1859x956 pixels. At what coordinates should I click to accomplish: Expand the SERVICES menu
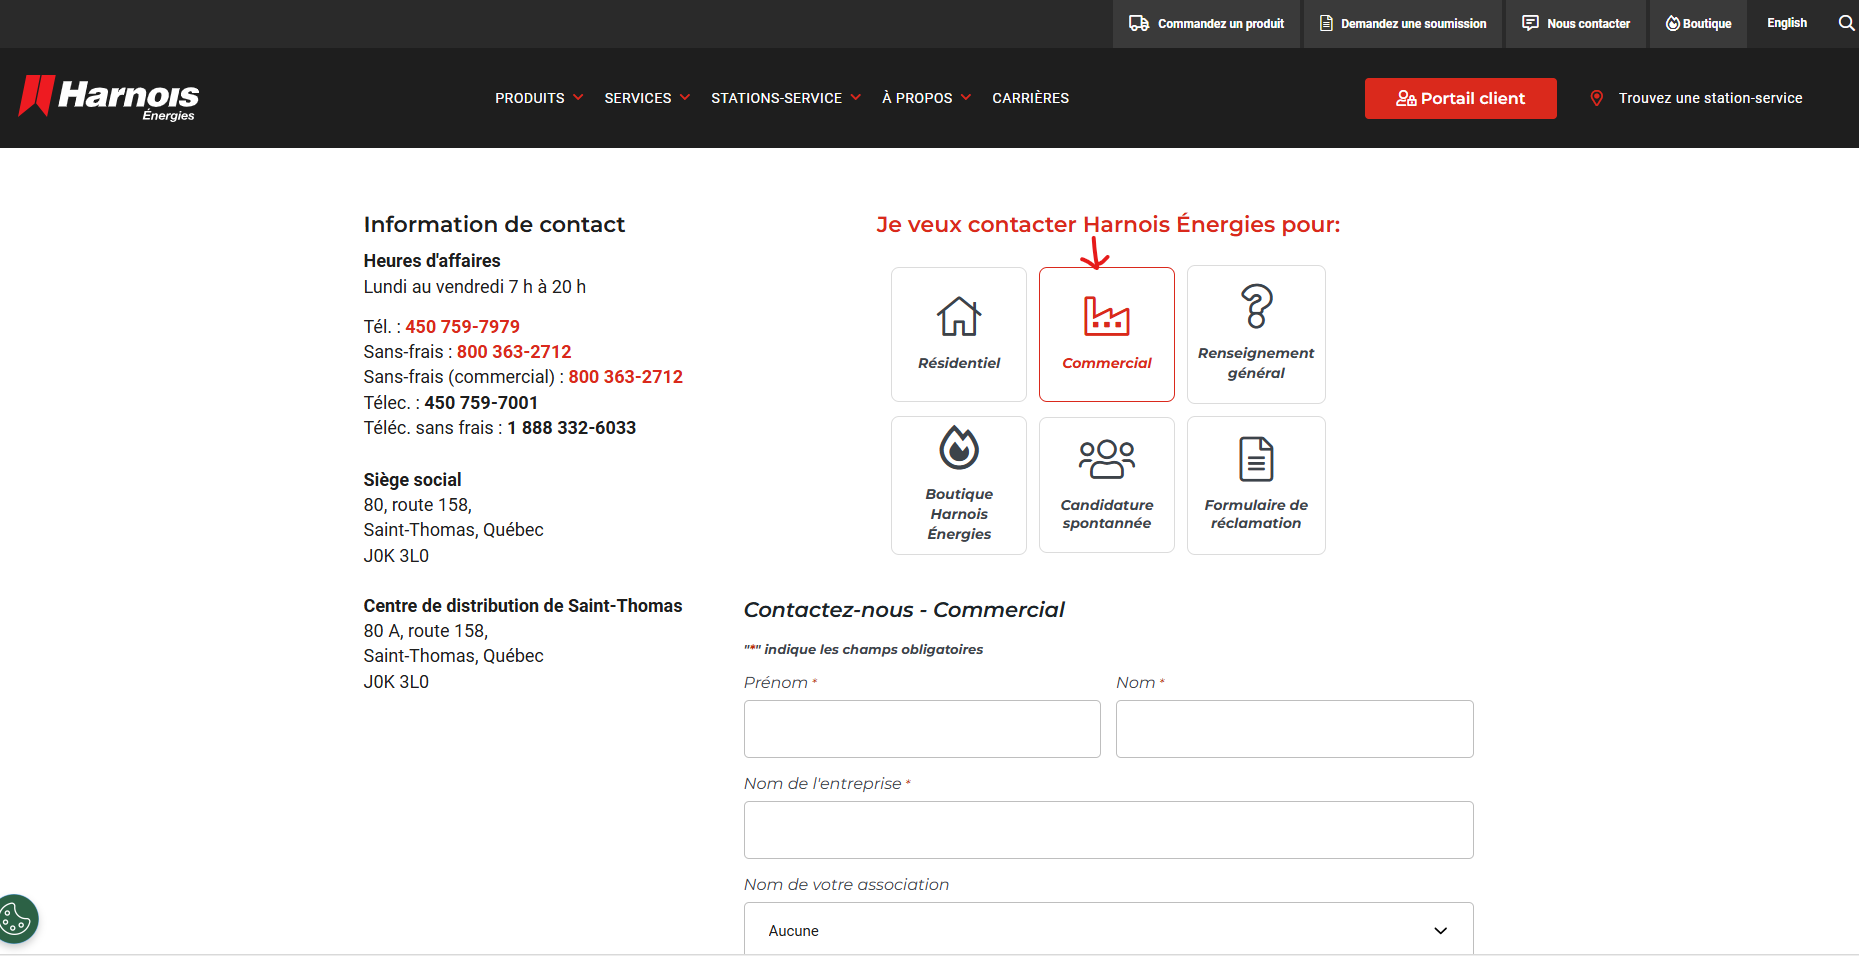click(x=647, y=98)
